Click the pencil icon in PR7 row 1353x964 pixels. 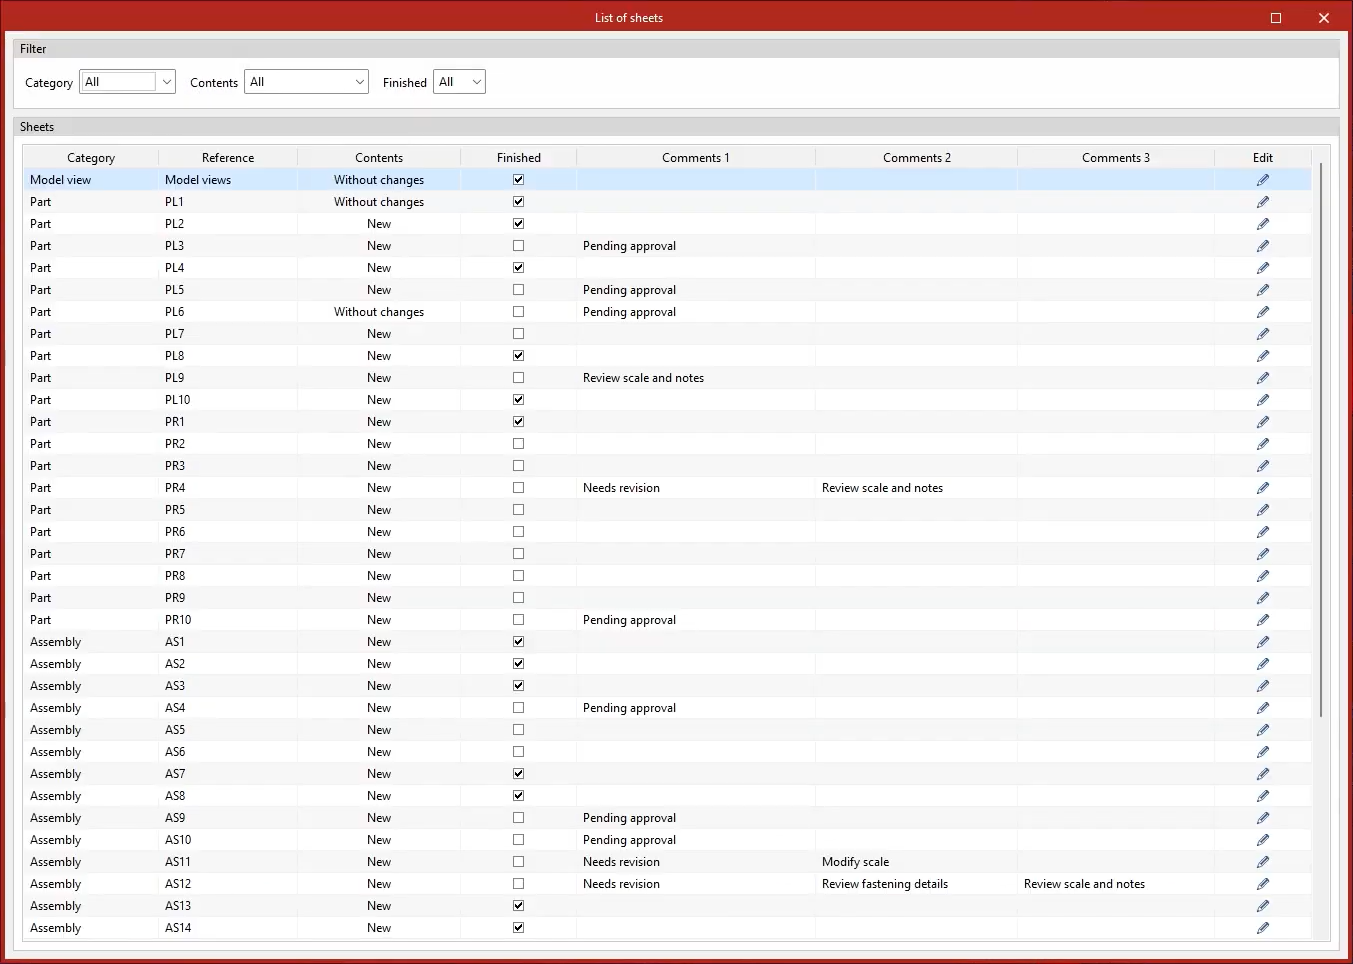(x=1263, y=554)
